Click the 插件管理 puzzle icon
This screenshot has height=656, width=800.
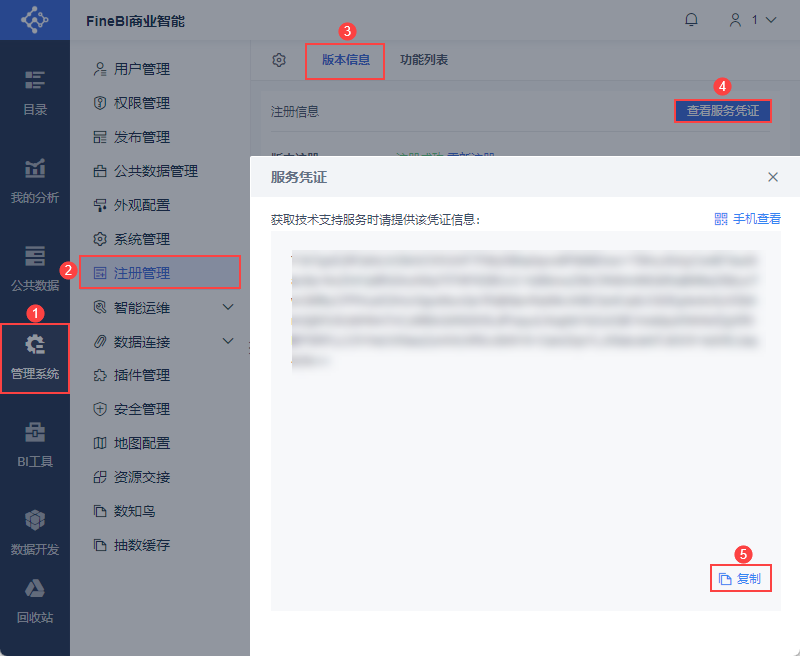click(100, 375)
